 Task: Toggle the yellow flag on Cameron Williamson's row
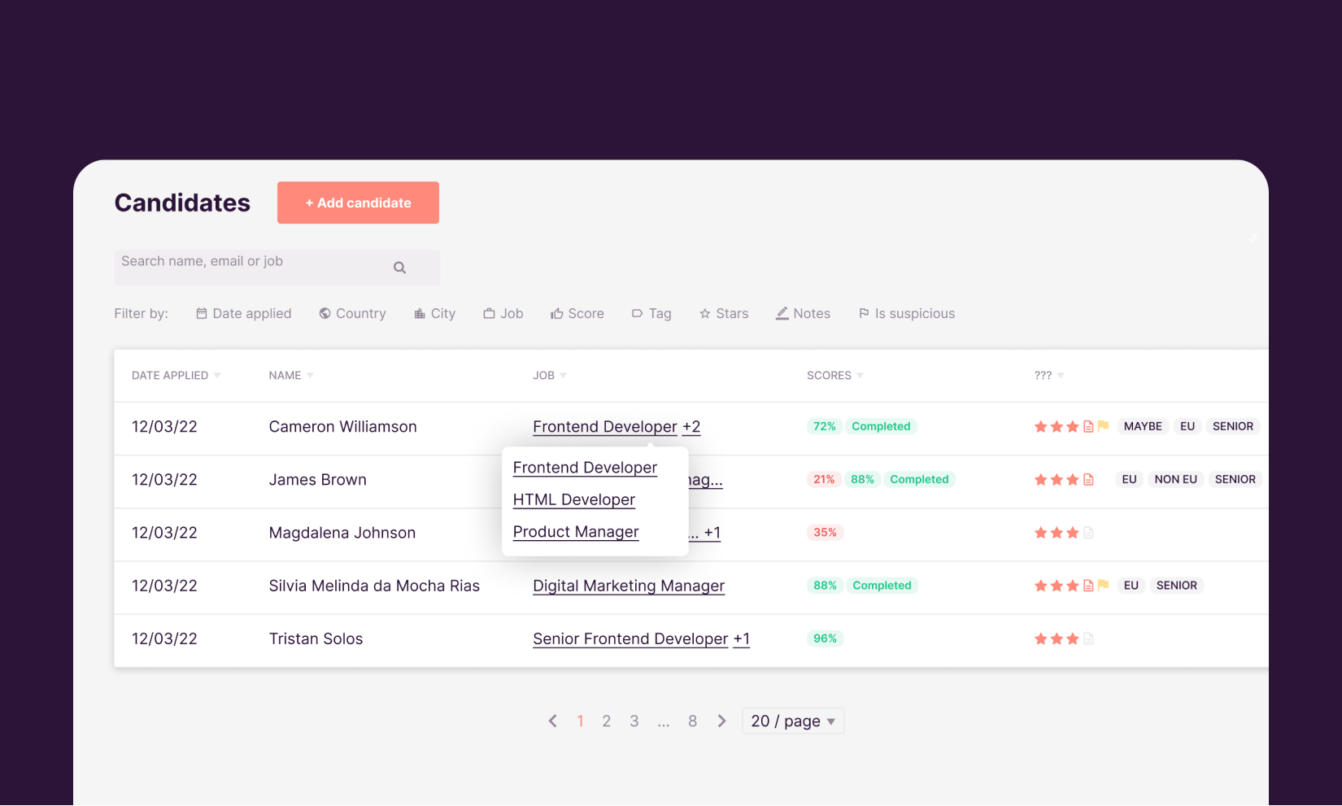tap(1102, 426)
